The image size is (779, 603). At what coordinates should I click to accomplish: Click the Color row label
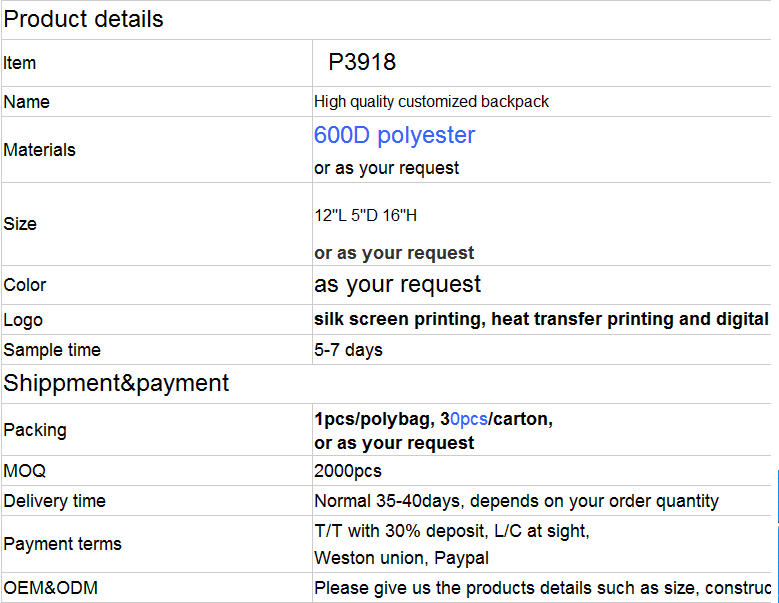point(24,285)
